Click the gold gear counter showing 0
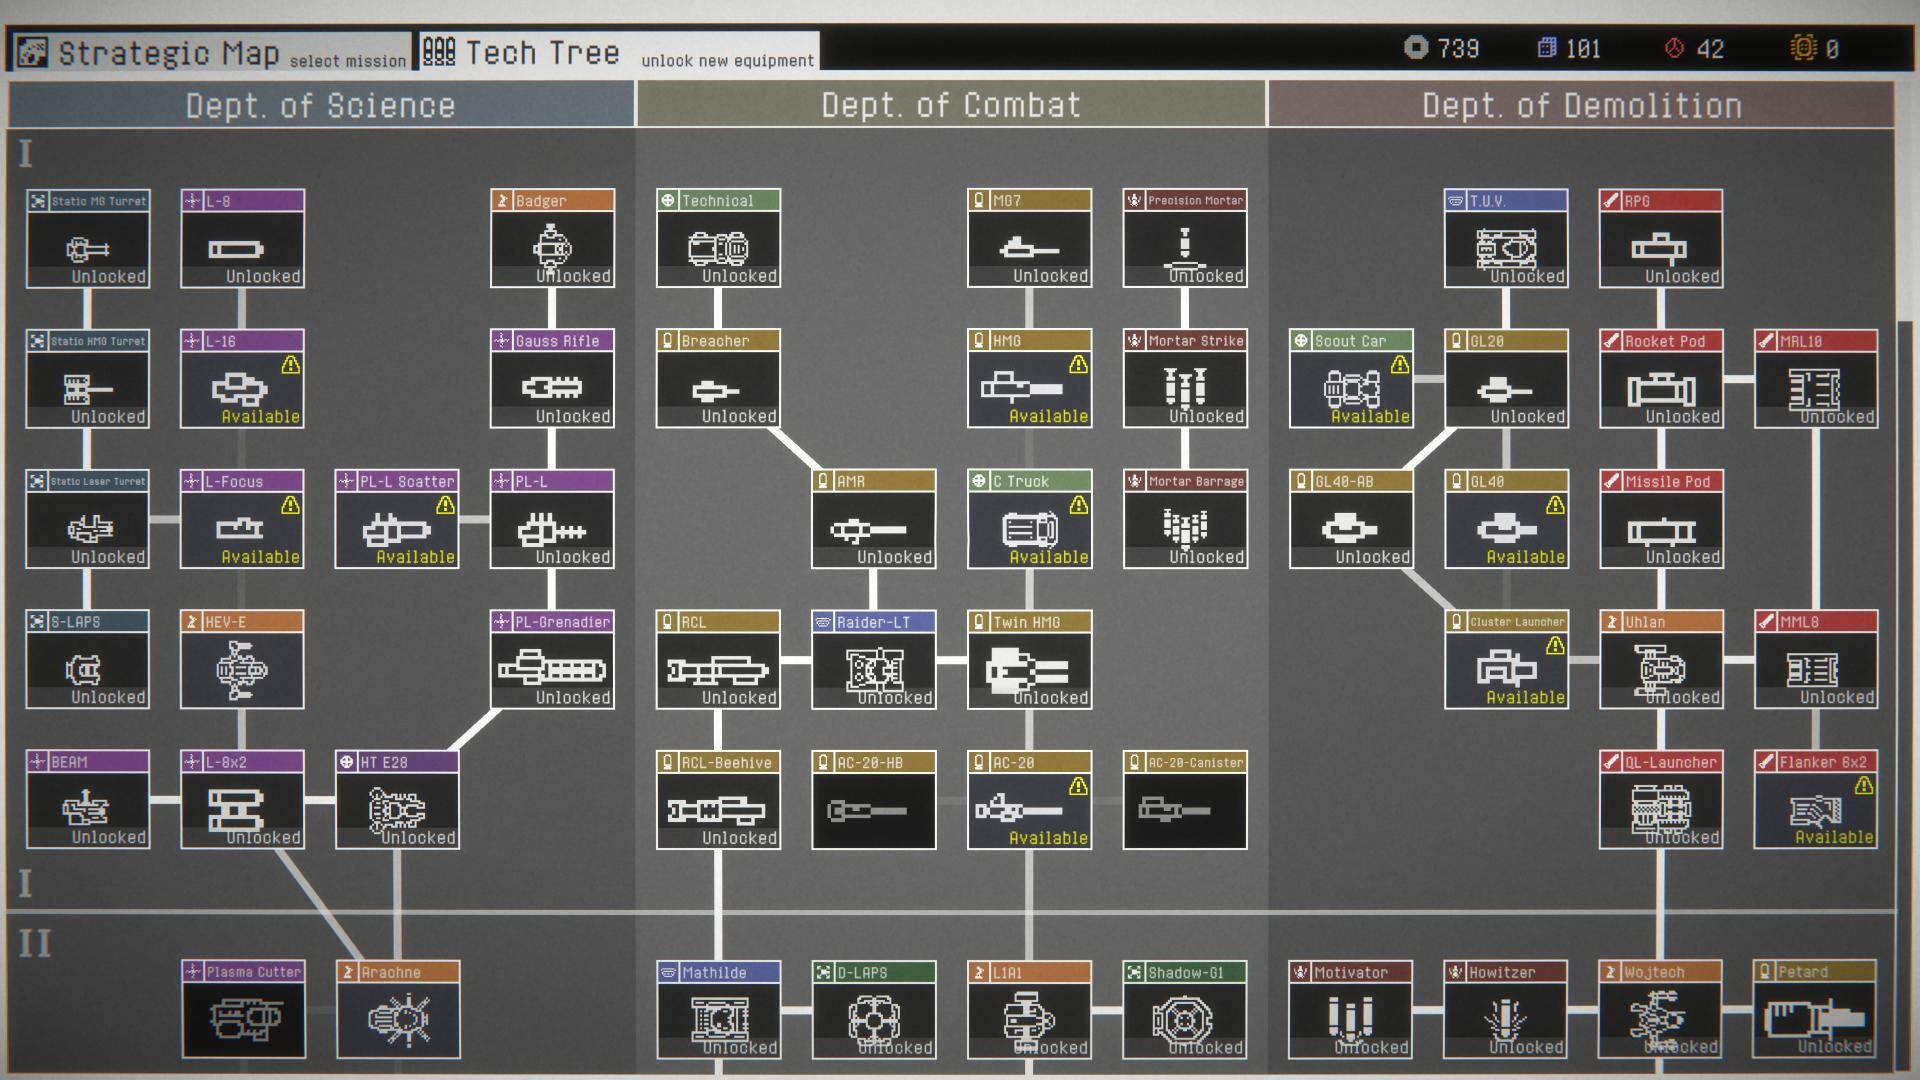Screen dimensions: 1920x1080 pyautogui.click(x=1820, y=48)
